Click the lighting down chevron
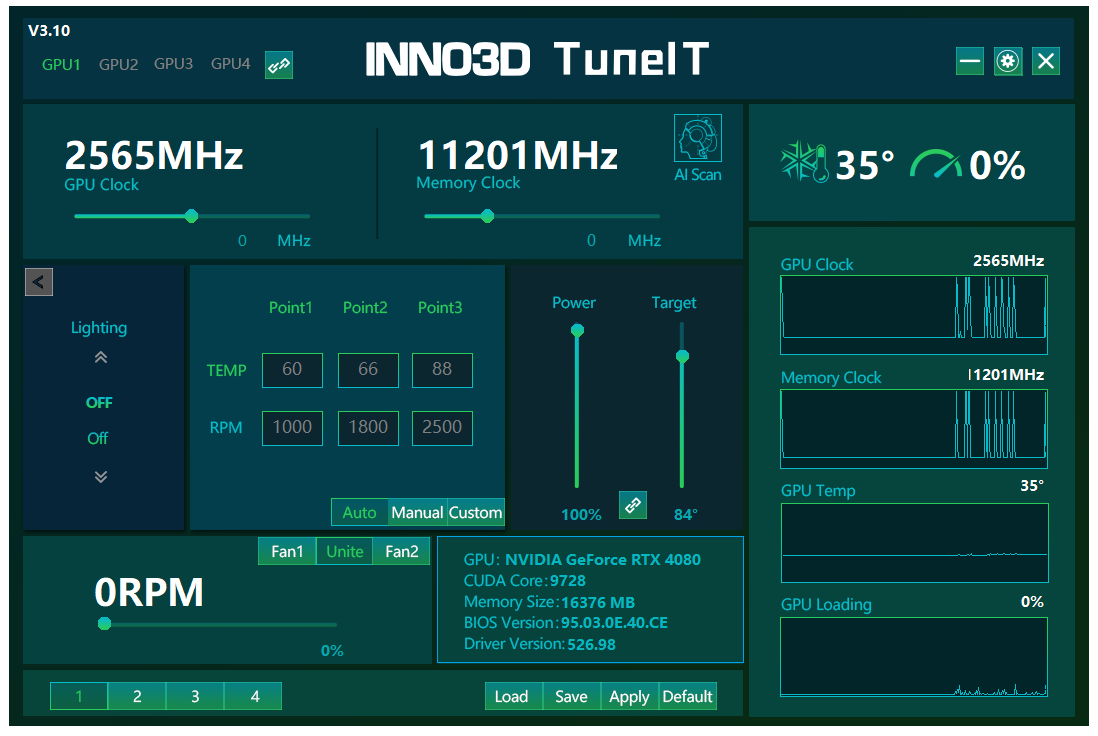The height and width of the screenshot is (736, 1098). click(101, 477)
